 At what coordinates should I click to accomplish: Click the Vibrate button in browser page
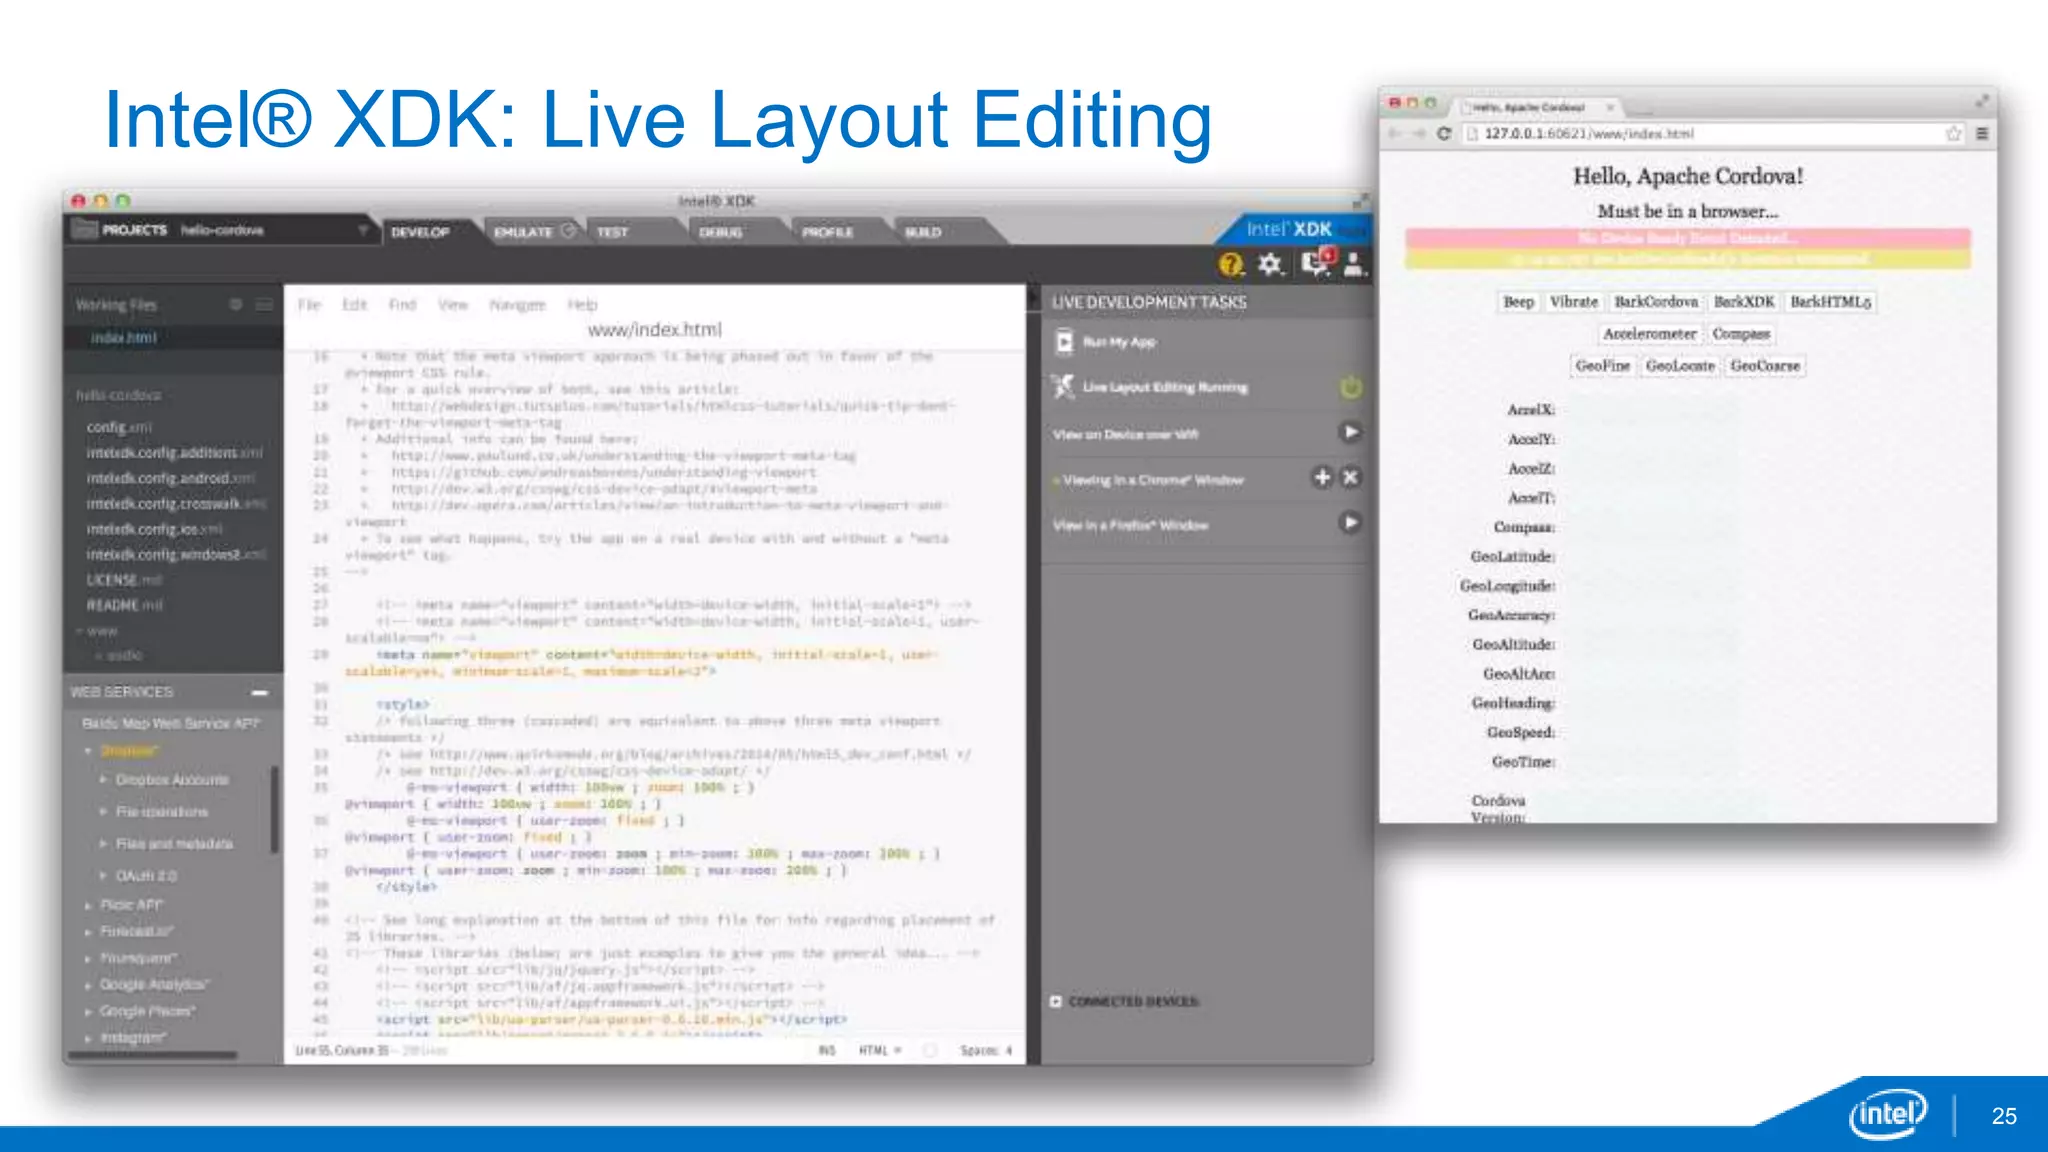[1573, 302]
